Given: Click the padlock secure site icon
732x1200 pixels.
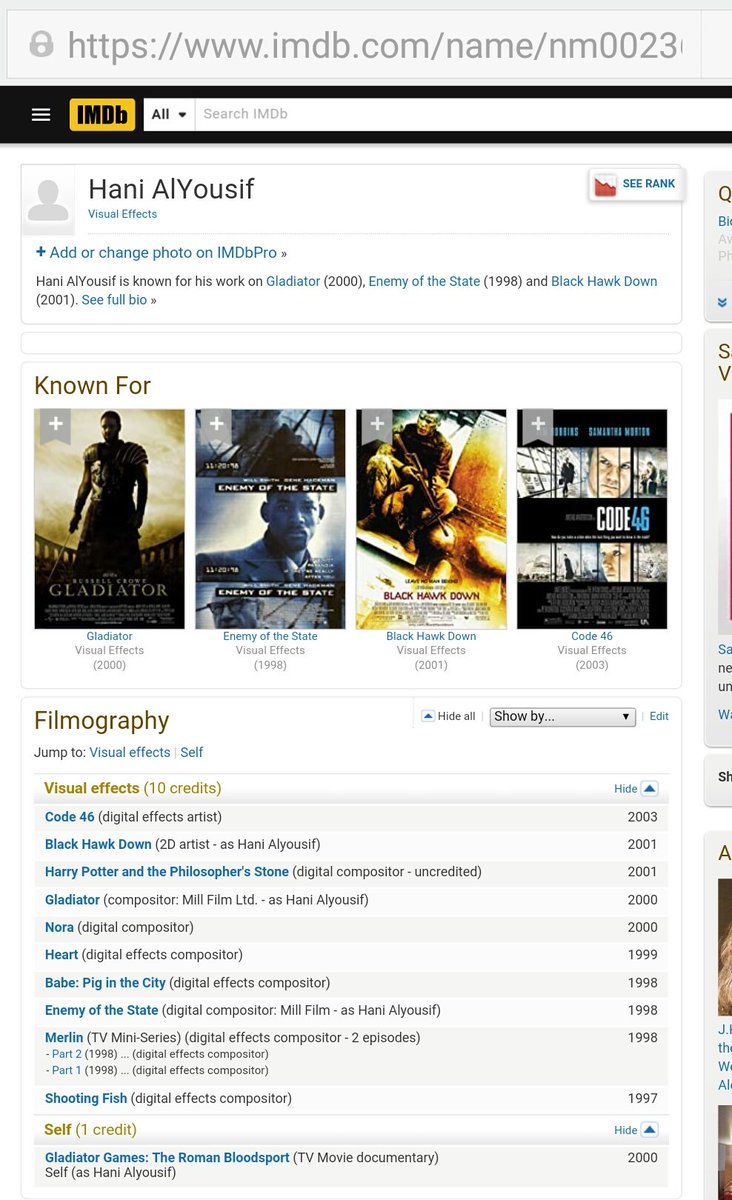Looking at the screenshot, I should click(41, 45).
